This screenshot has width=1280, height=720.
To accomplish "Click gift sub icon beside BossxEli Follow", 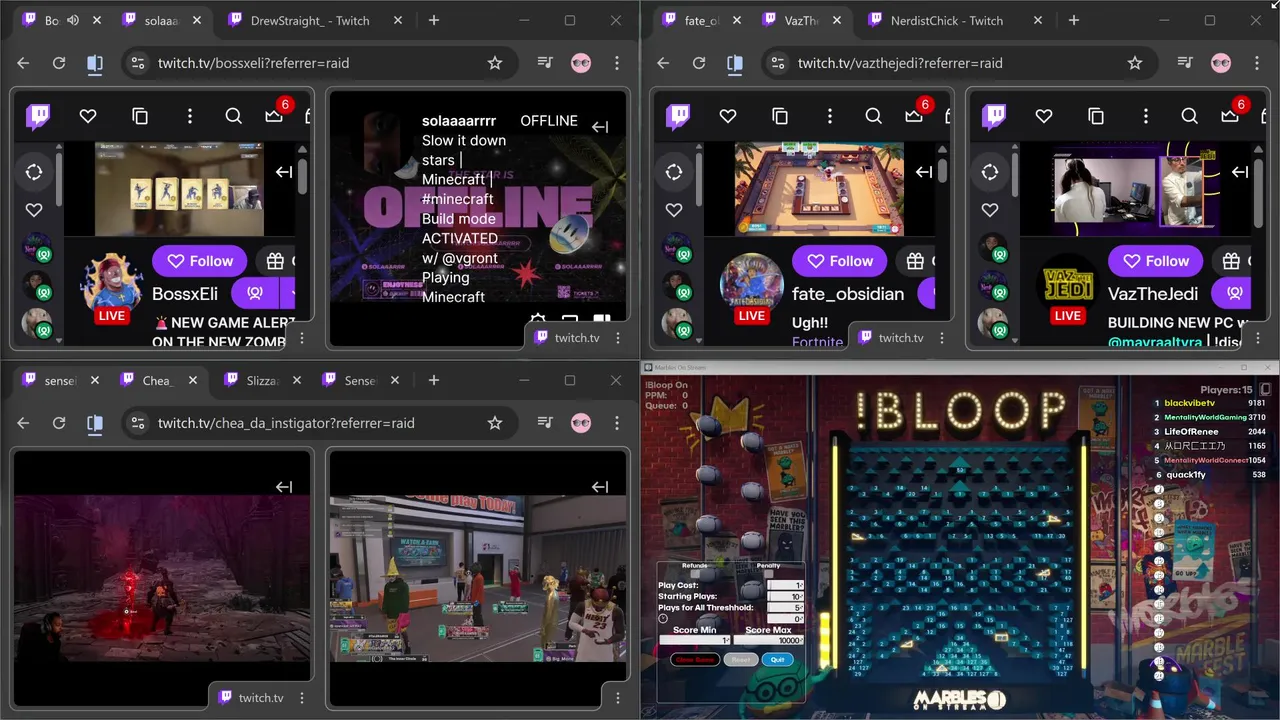I will (276, 261).
